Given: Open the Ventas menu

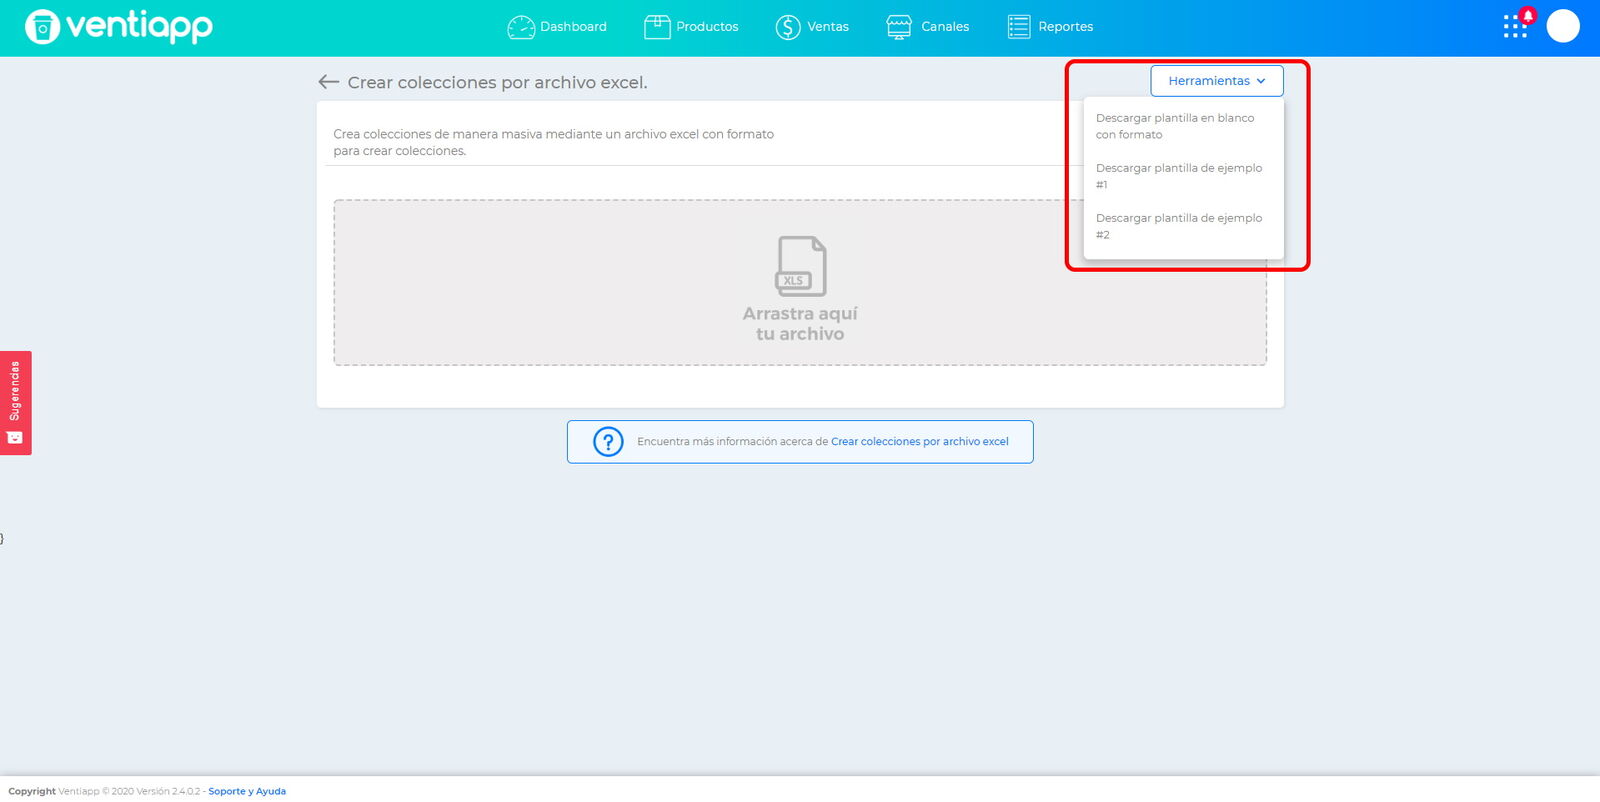Looking at the screenshot, I should (x=812, y=27).
